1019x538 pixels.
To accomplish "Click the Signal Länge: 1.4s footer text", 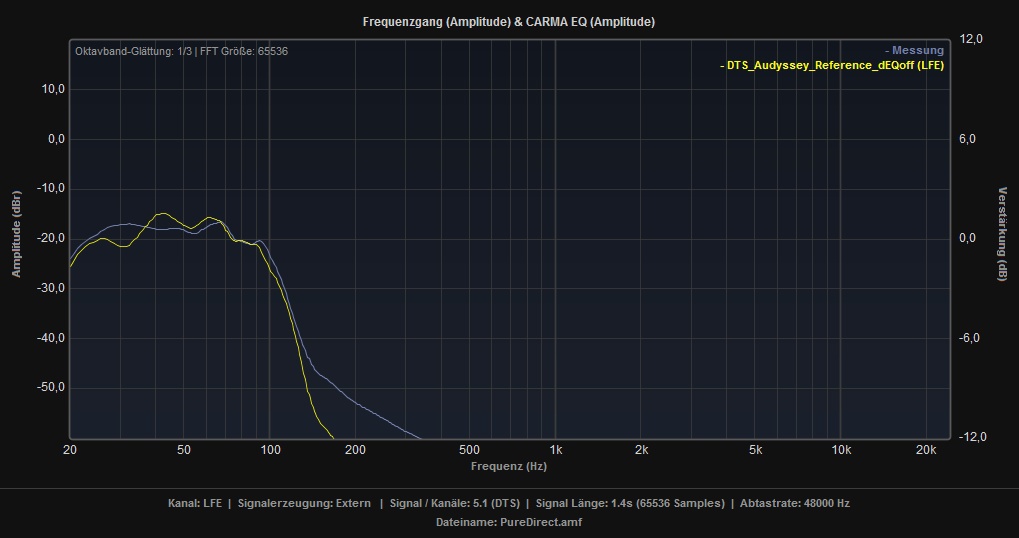I will coord(630,503).
